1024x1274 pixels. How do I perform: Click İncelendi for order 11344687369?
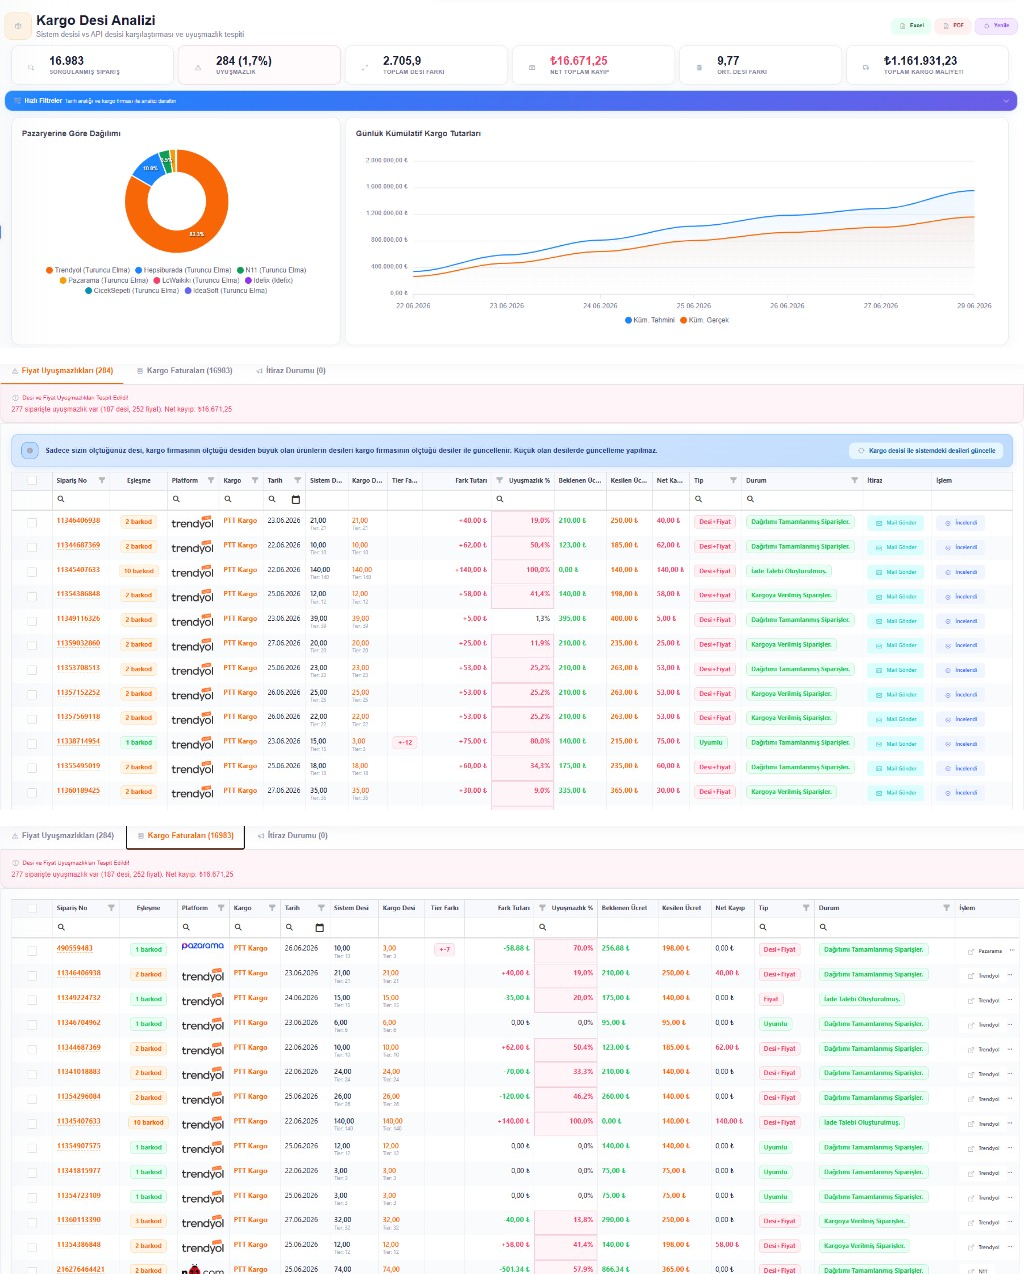coord(961,547)
